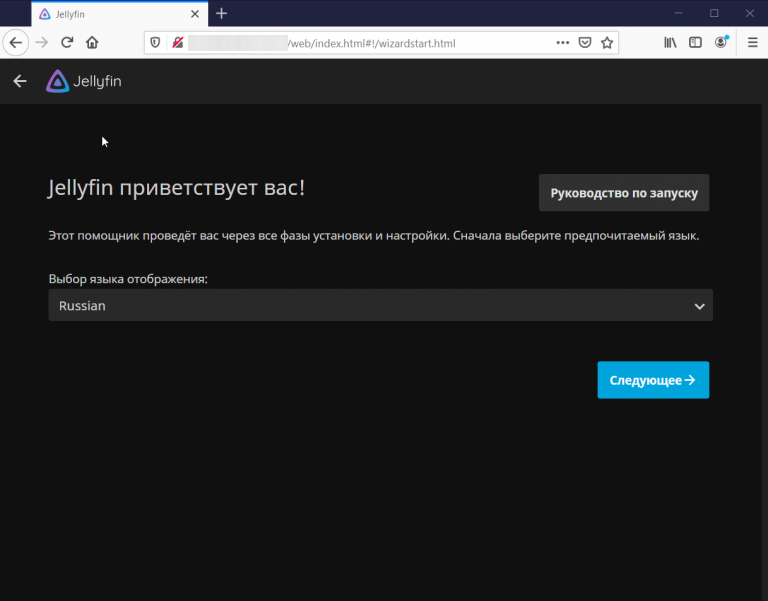Select the Jellyfin browser tab
Viewport: 768px width, 601px height.
click(110, 13)
